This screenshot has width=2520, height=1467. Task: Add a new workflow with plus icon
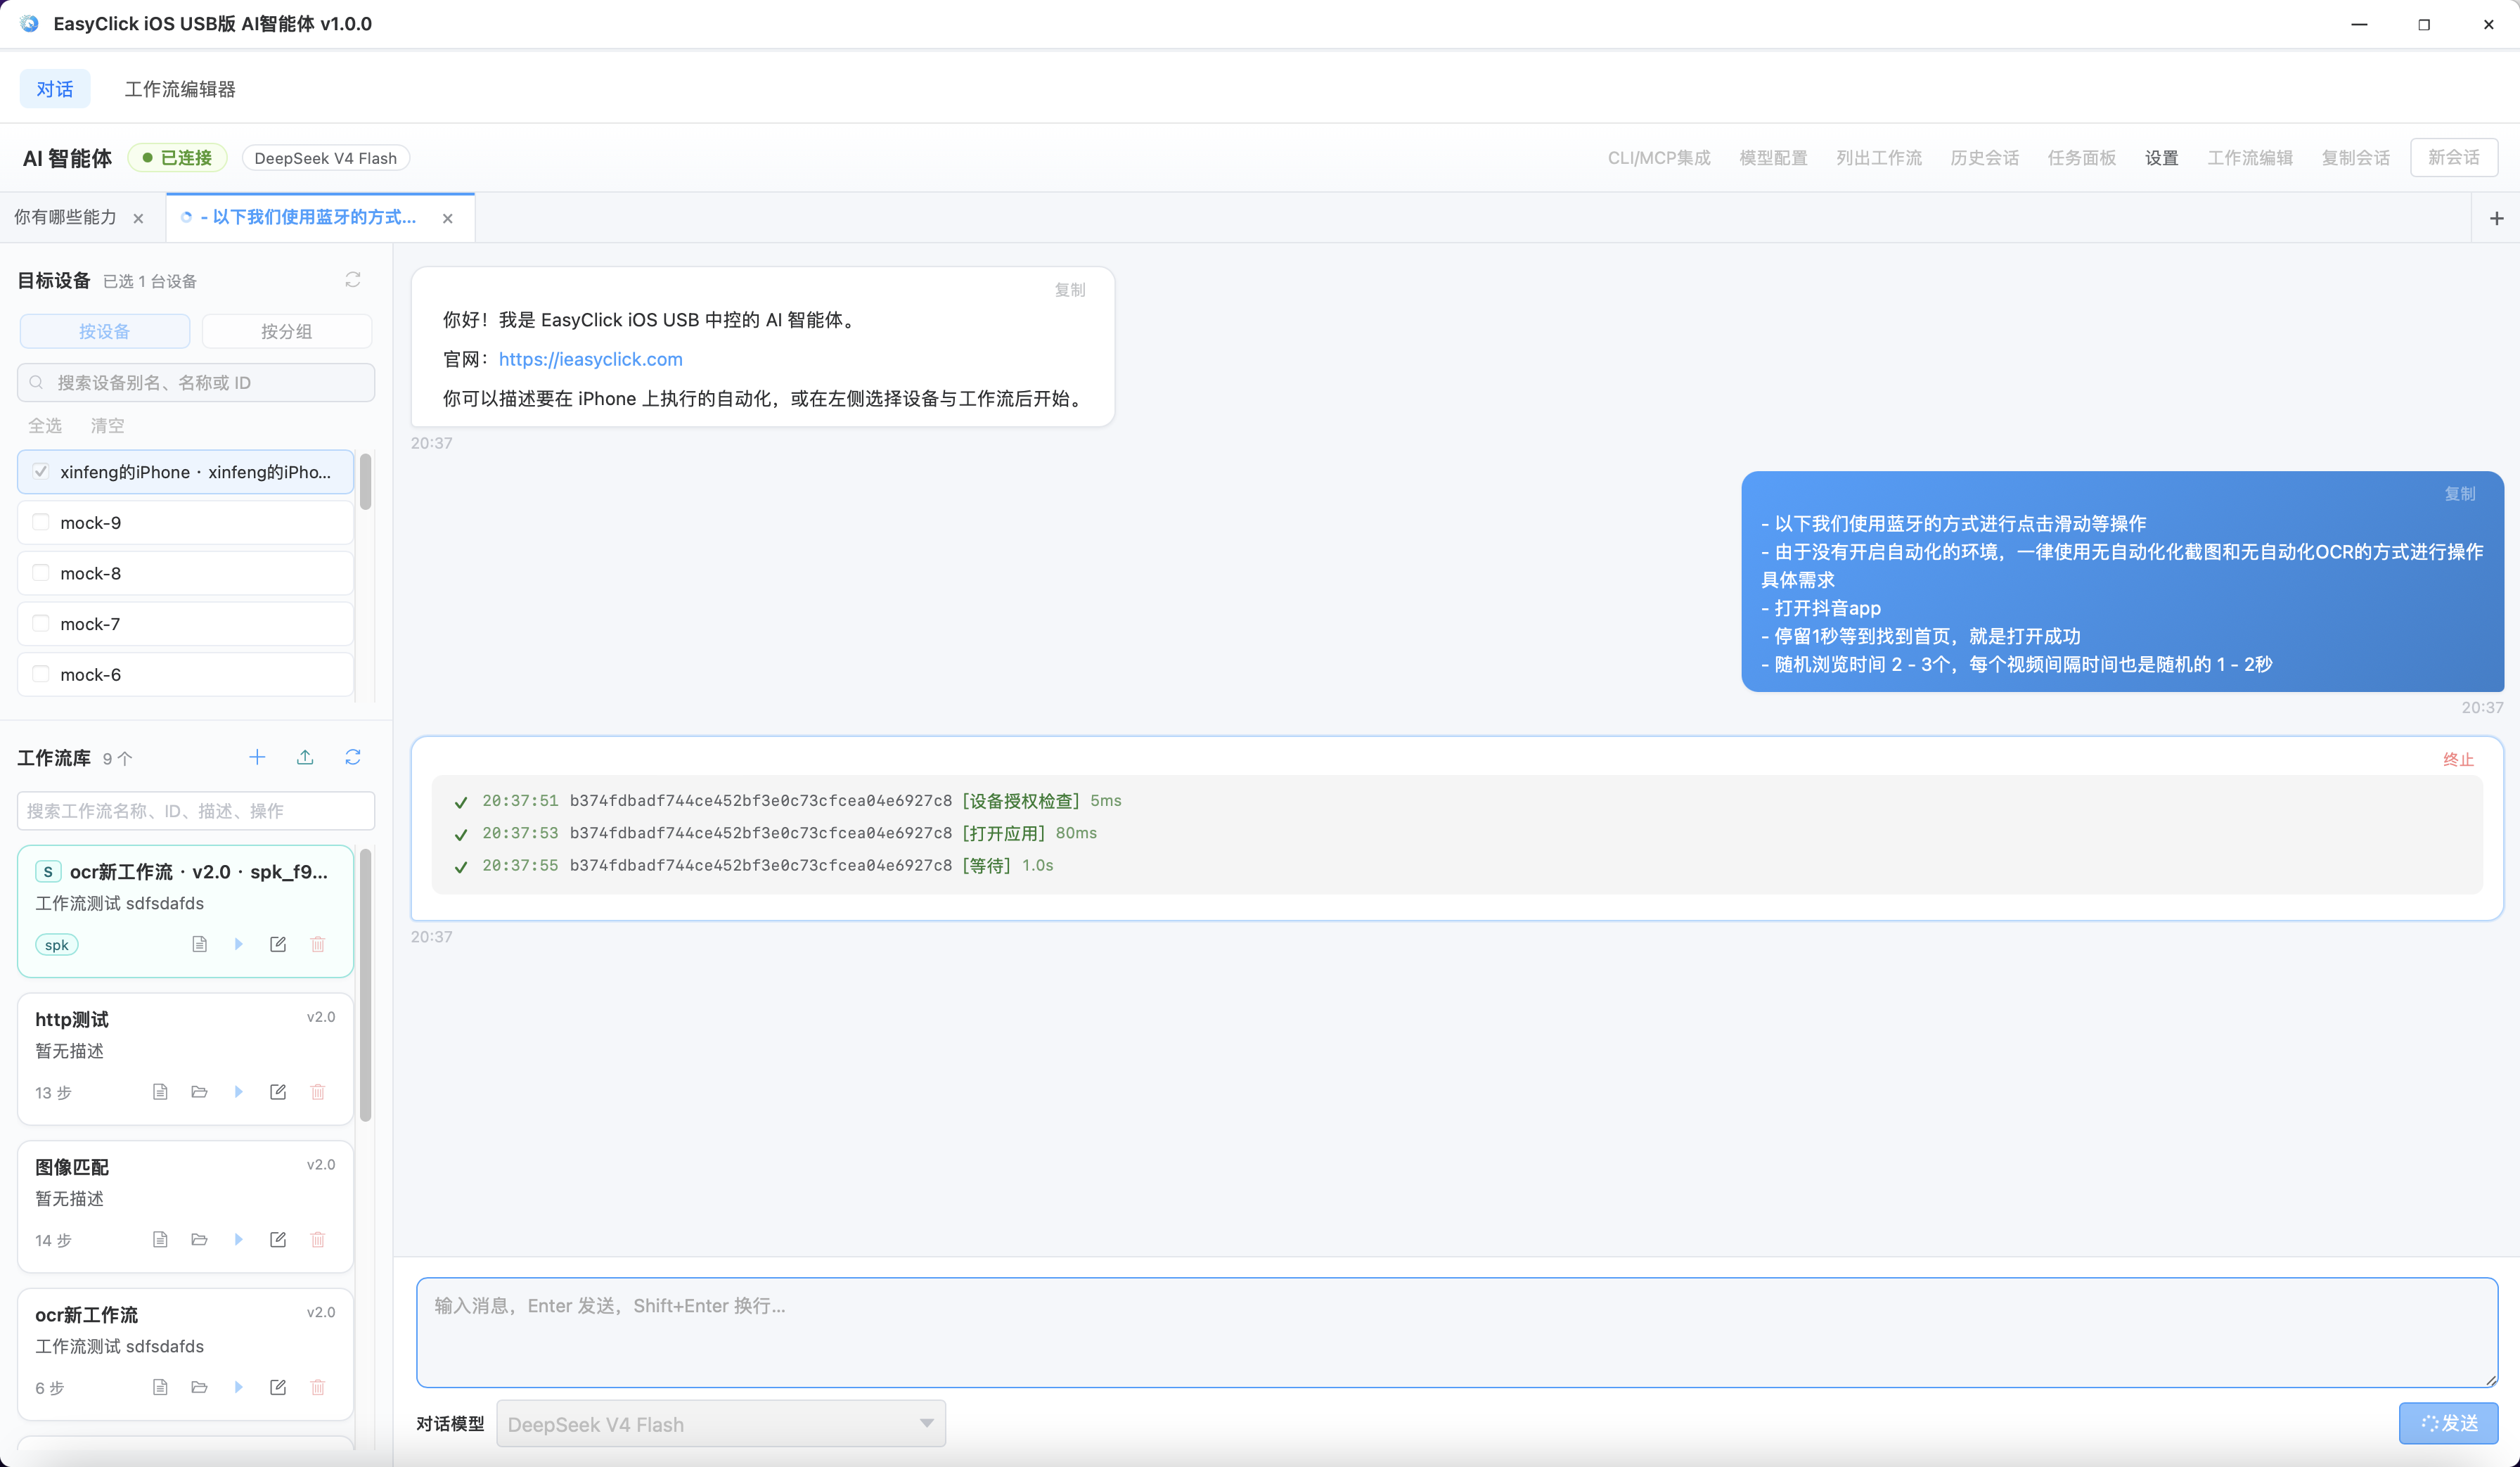point(257,757)
